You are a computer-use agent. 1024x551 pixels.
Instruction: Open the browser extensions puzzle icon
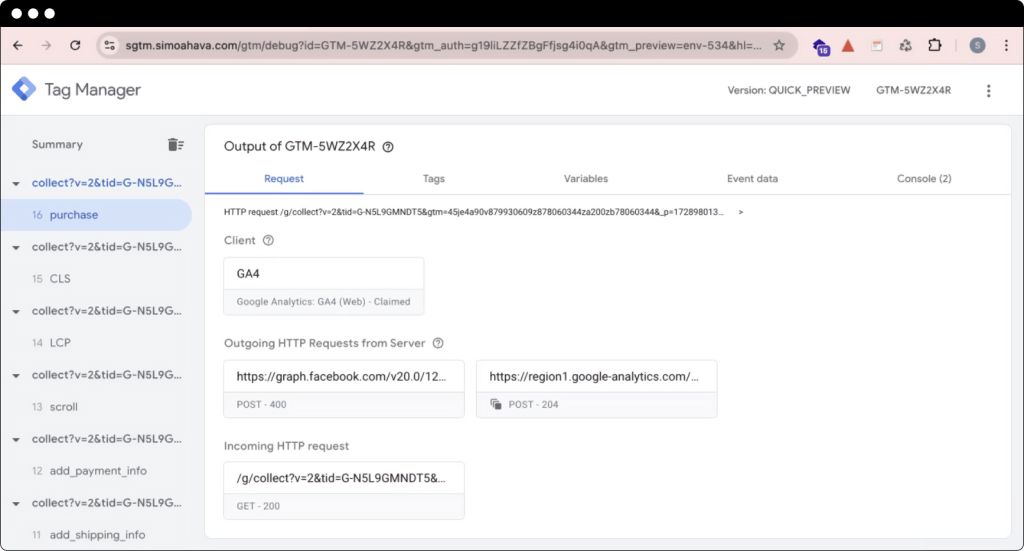tap(935, 45)
